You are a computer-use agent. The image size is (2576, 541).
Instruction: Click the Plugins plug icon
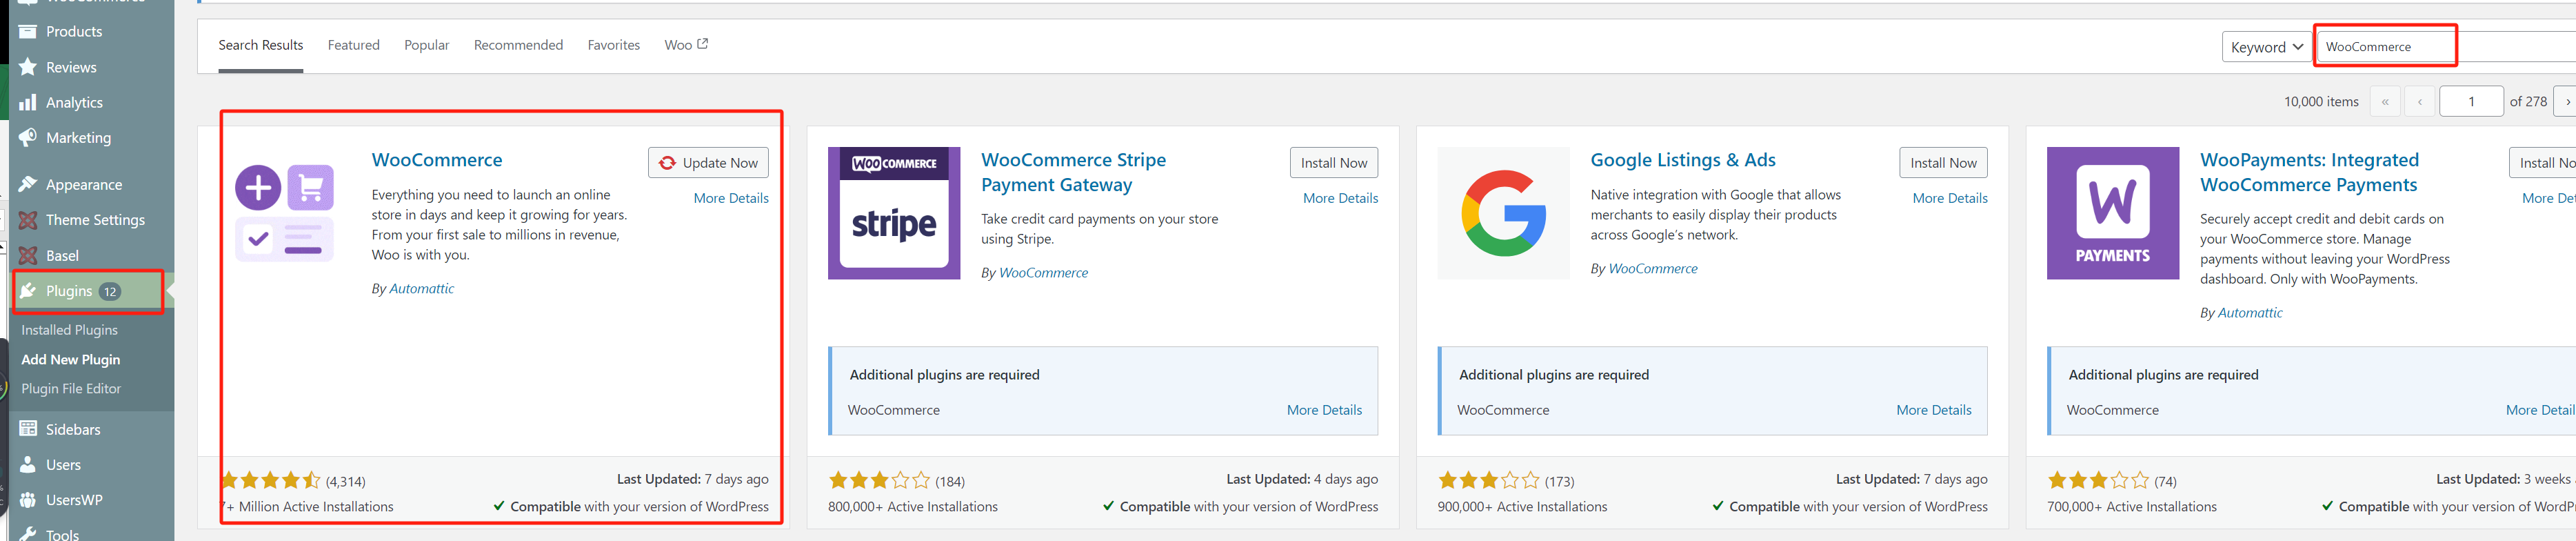[28, 291]
